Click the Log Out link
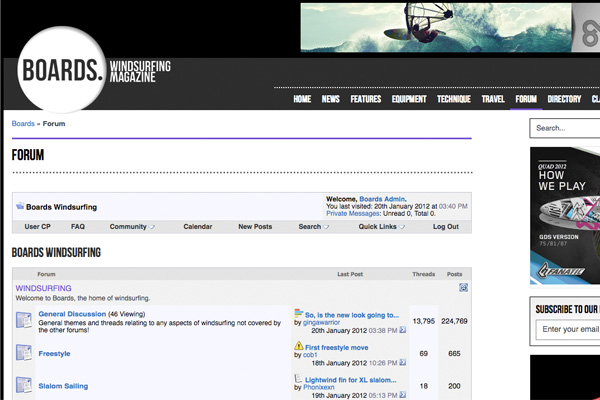Screen dimensions: 600x400 click(x=446, y=227)
